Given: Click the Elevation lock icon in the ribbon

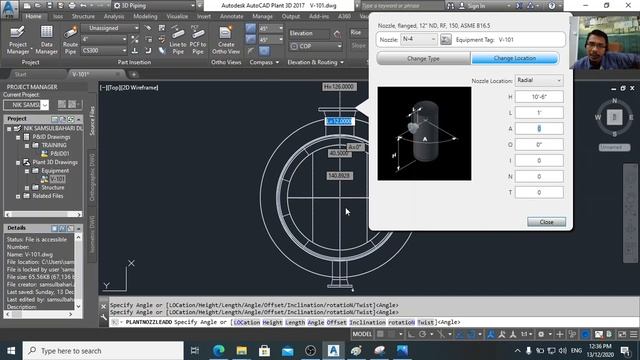Looking at the screenshot, I should (337, 34).
